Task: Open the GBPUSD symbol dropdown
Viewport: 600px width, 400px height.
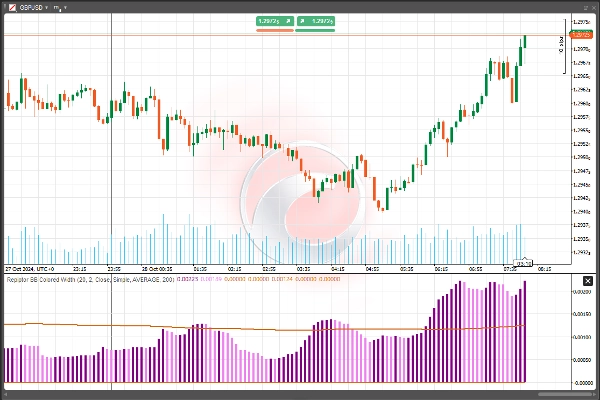Action: pos(46,6)
